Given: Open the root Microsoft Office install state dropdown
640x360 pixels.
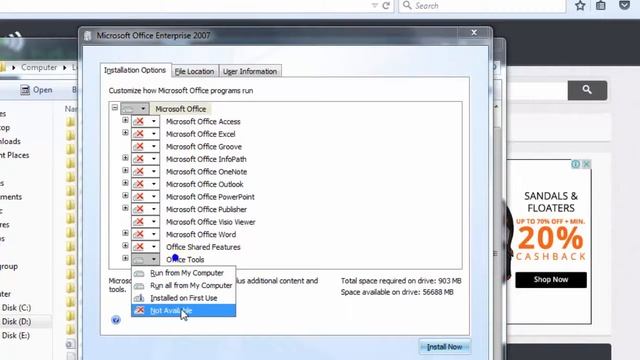Looking at the screenshot, I should (135, 109).
